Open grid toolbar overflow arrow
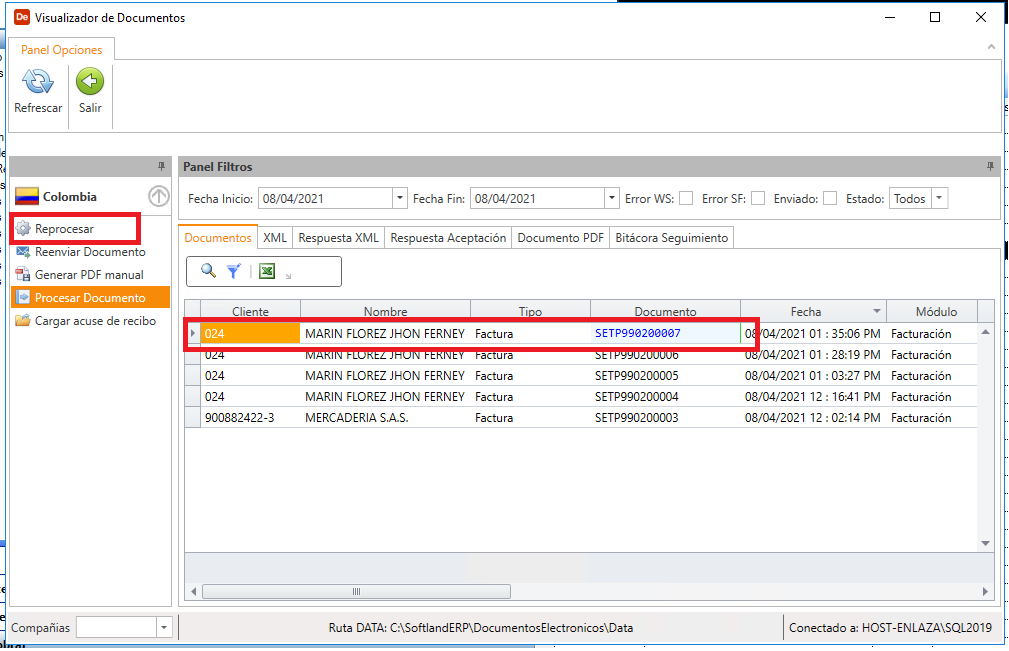Screen dimensions: 1009x651 [288, 275]
